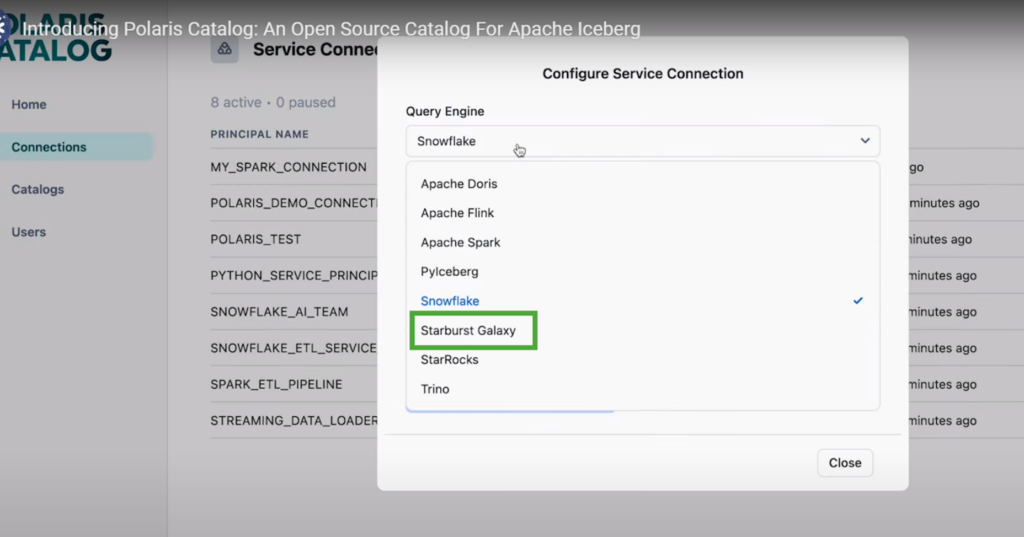
Task: Choose Trino query engine
Action: coord(435,389)
